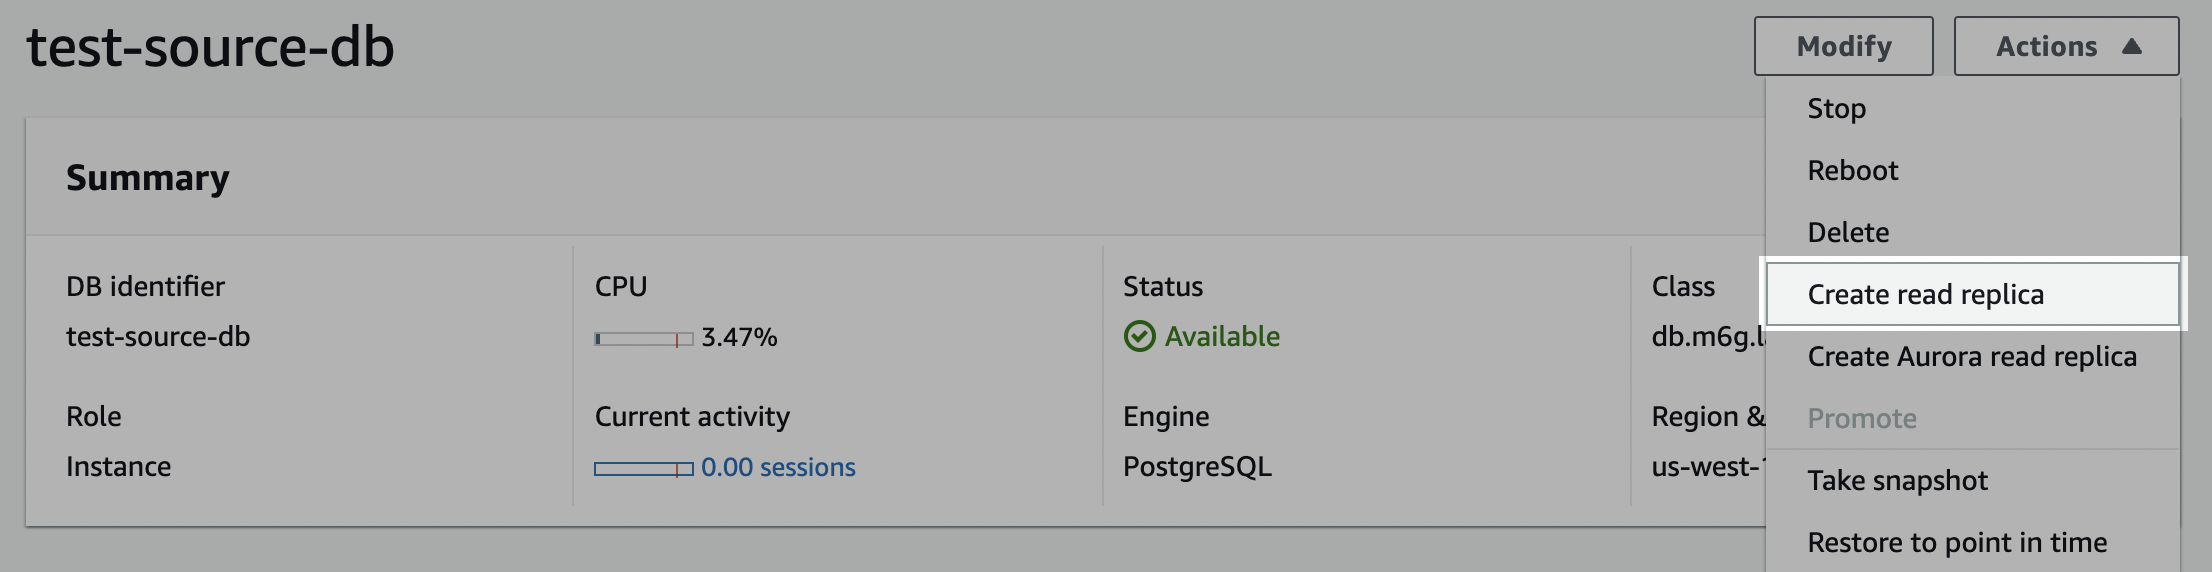Click the test-source-db identifier value
This screenshot has height=572, width=2212.
click(x=158, y=337)
